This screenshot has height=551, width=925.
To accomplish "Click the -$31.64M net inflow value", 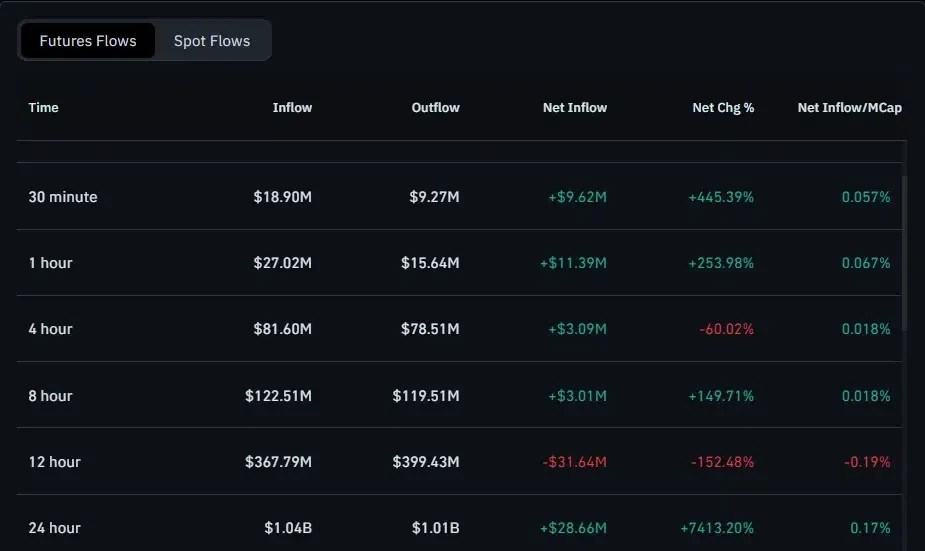I will click(x=575, y=462).
